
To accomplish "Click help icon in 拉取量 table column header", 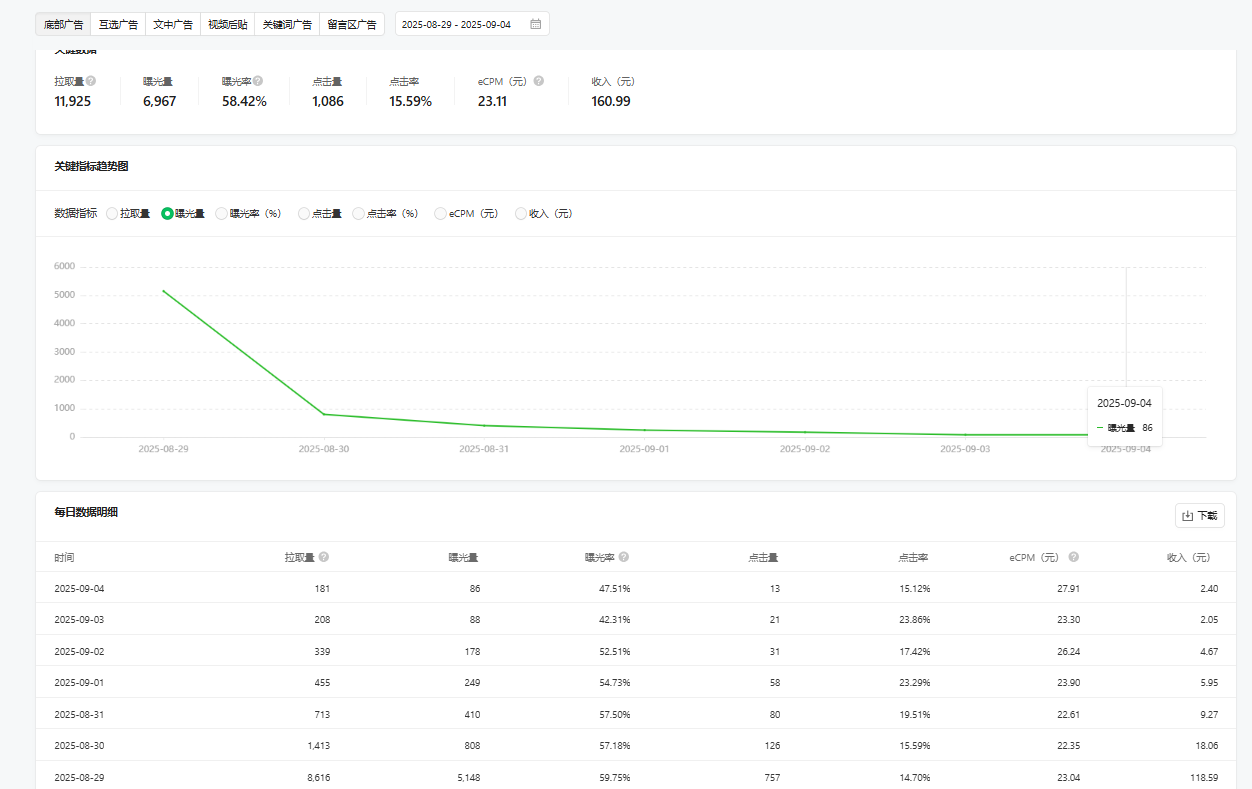I will (324, 557).
